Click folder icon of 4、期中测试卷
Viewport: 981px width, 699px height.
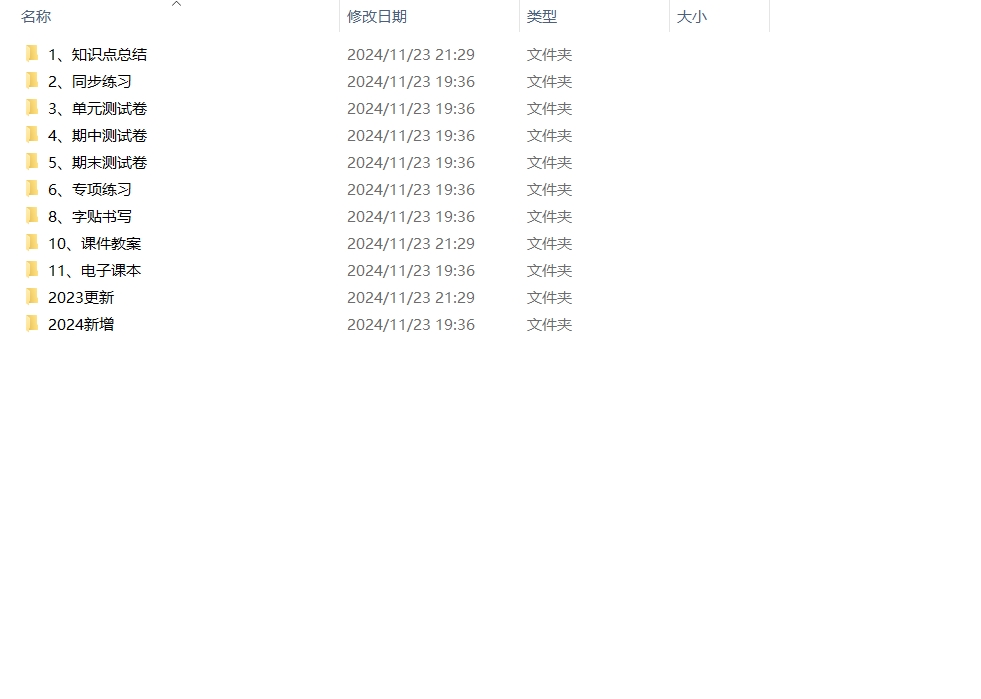pyautogui.click(x=32, y=135)
